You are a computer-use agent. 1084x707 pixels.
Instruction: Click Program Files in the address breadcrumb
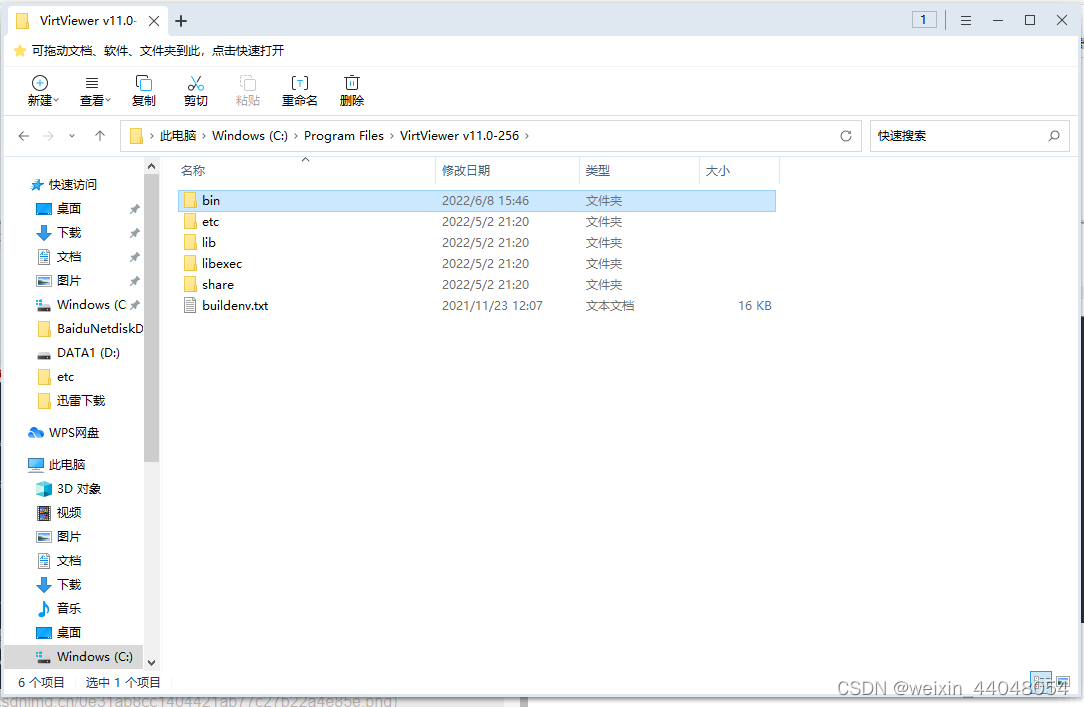[x=344, y=135]
